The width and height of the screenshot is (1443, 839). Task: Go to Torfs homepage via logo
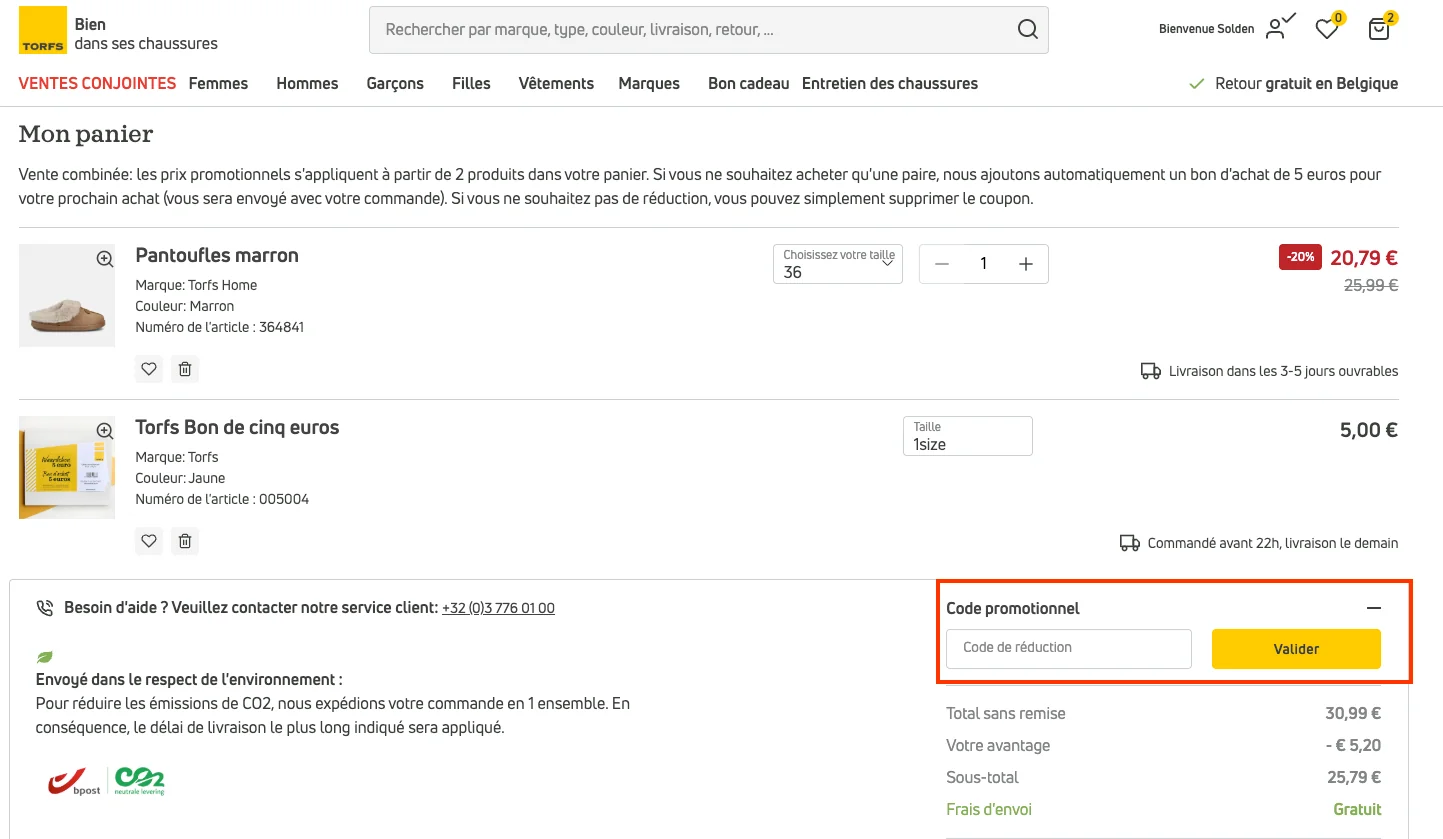pyautogui.click(x=42, y=30)
